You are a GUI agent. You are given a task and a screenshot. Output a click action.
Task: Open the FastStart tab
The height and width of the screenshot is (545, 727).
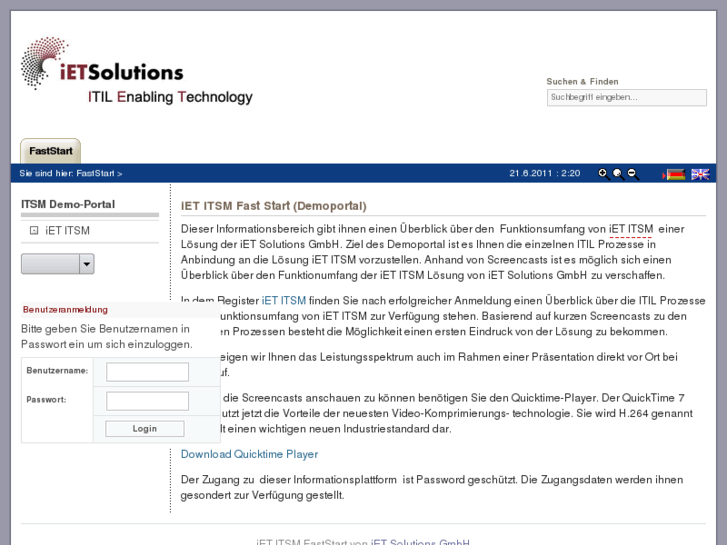click(51, 151)
